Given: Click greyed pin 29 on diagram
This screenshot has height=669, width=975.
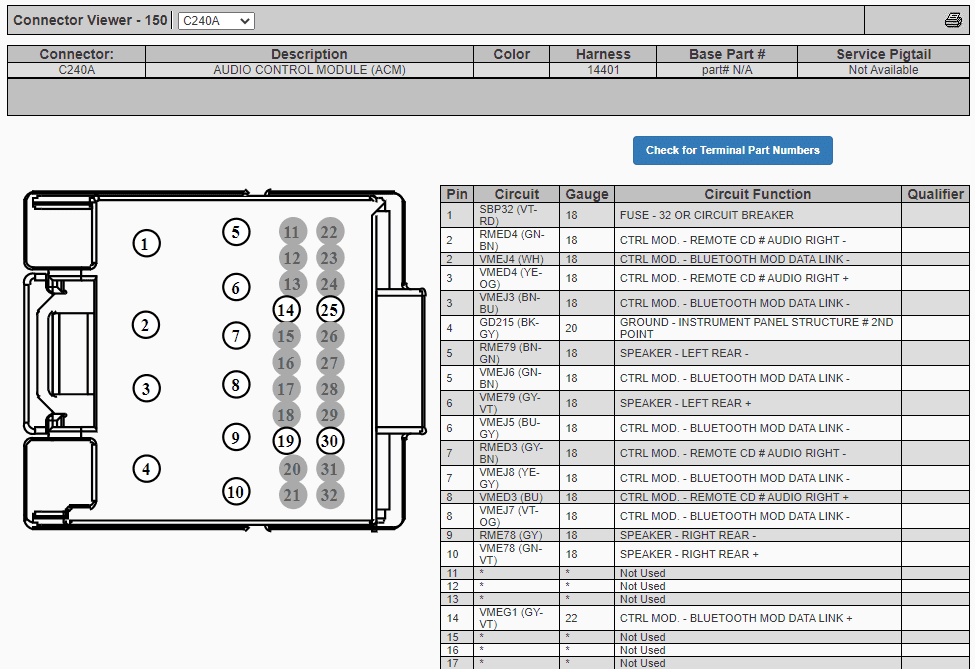Looking at the screenshot, I should pyautogui.click(x=330, y=415).
